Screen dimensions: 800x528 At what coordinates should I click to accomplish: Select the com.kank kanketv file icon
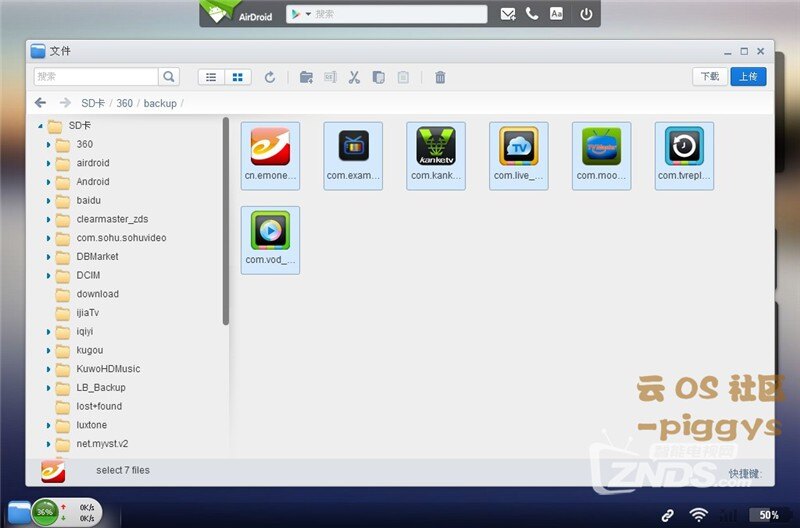pyautogui.click(x=436, y=156)
